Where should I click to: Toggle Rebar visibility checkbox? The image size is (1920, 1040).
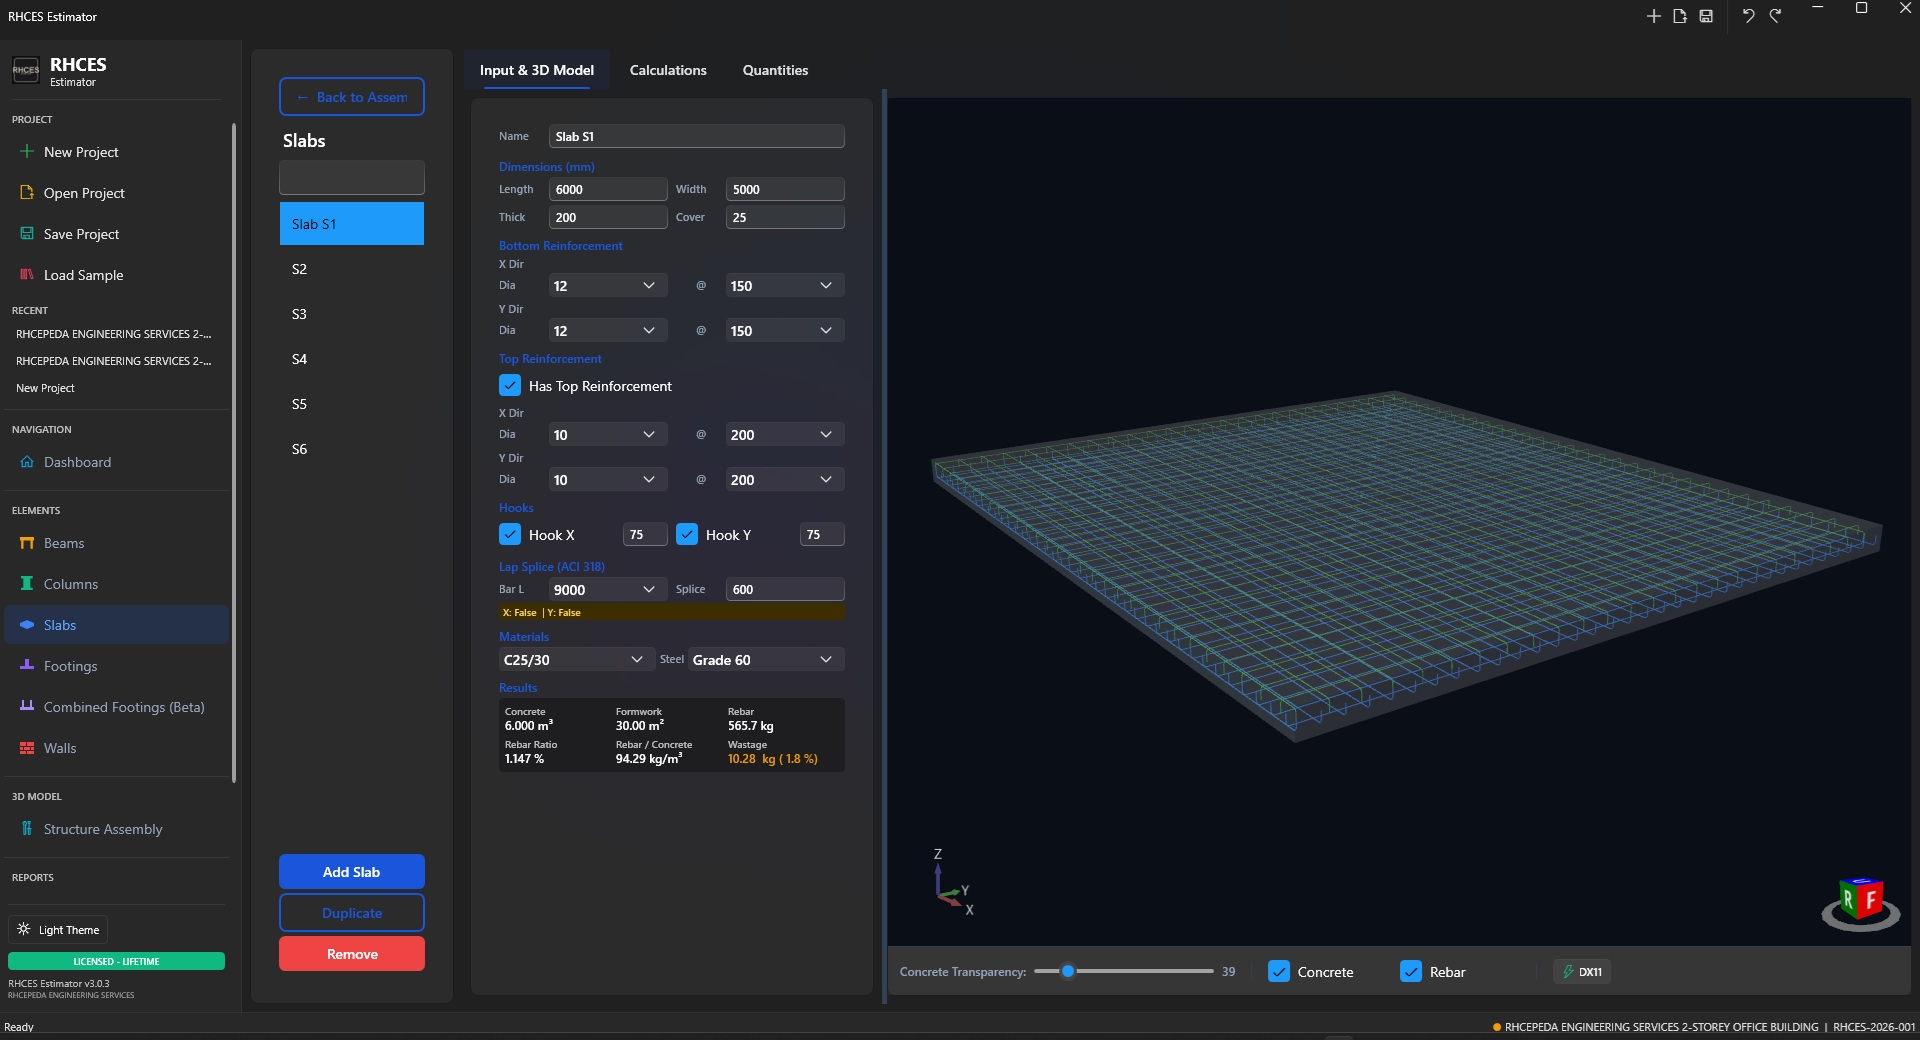[x=1411, y=972]
